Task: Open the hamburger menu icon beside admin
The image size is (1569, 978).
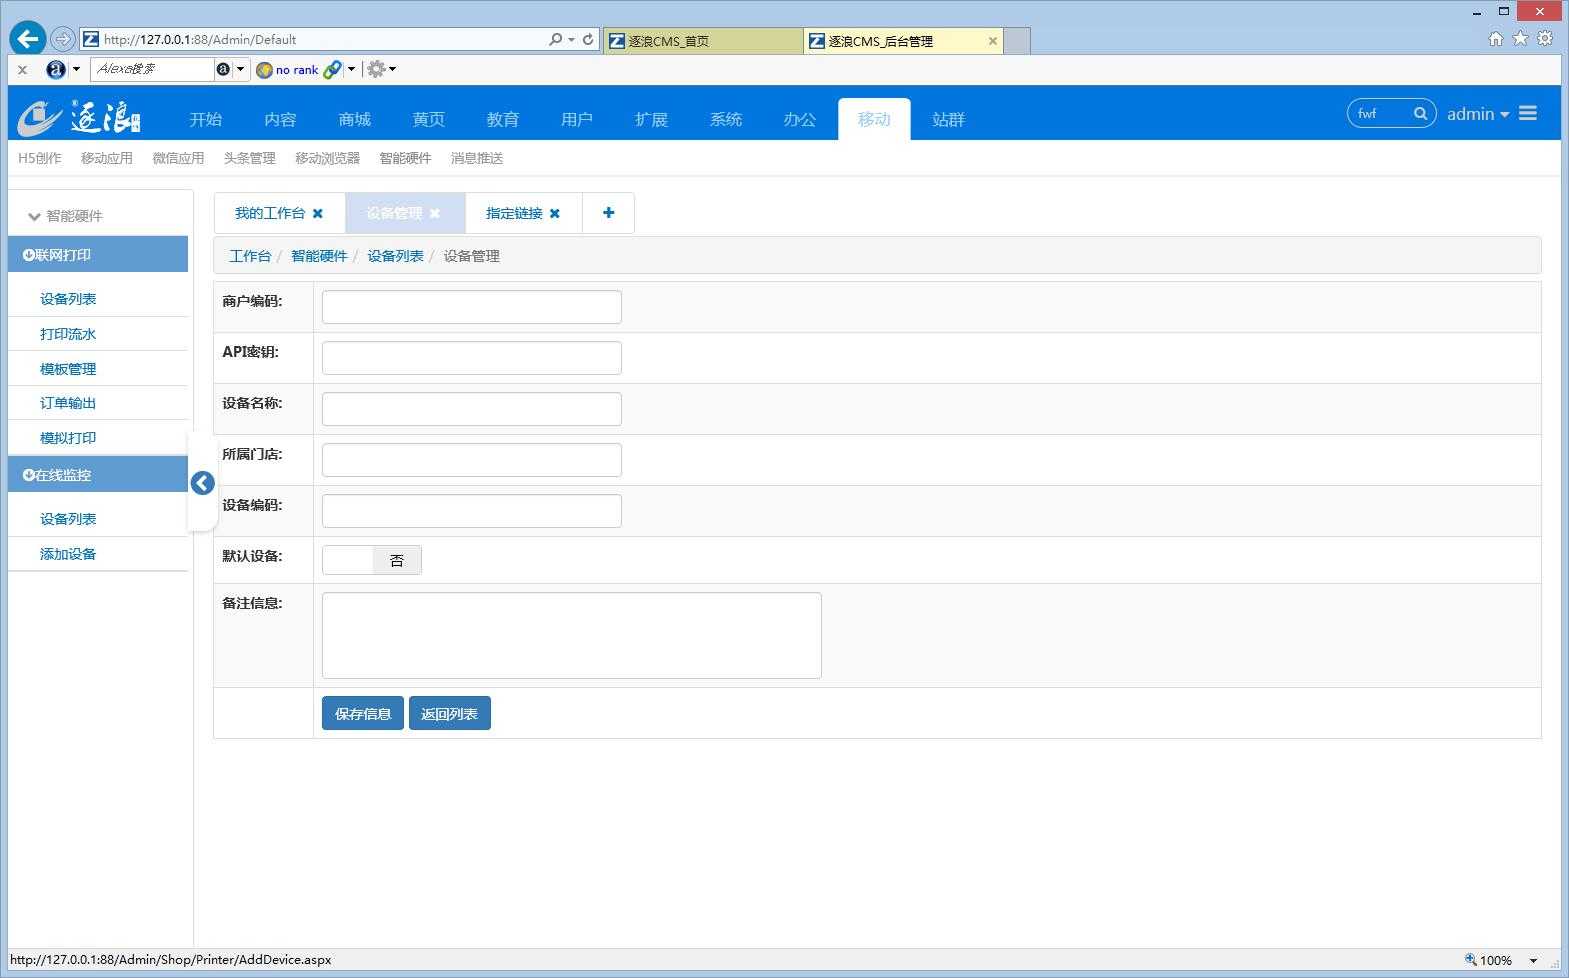Action: (x=1528, y=113)
